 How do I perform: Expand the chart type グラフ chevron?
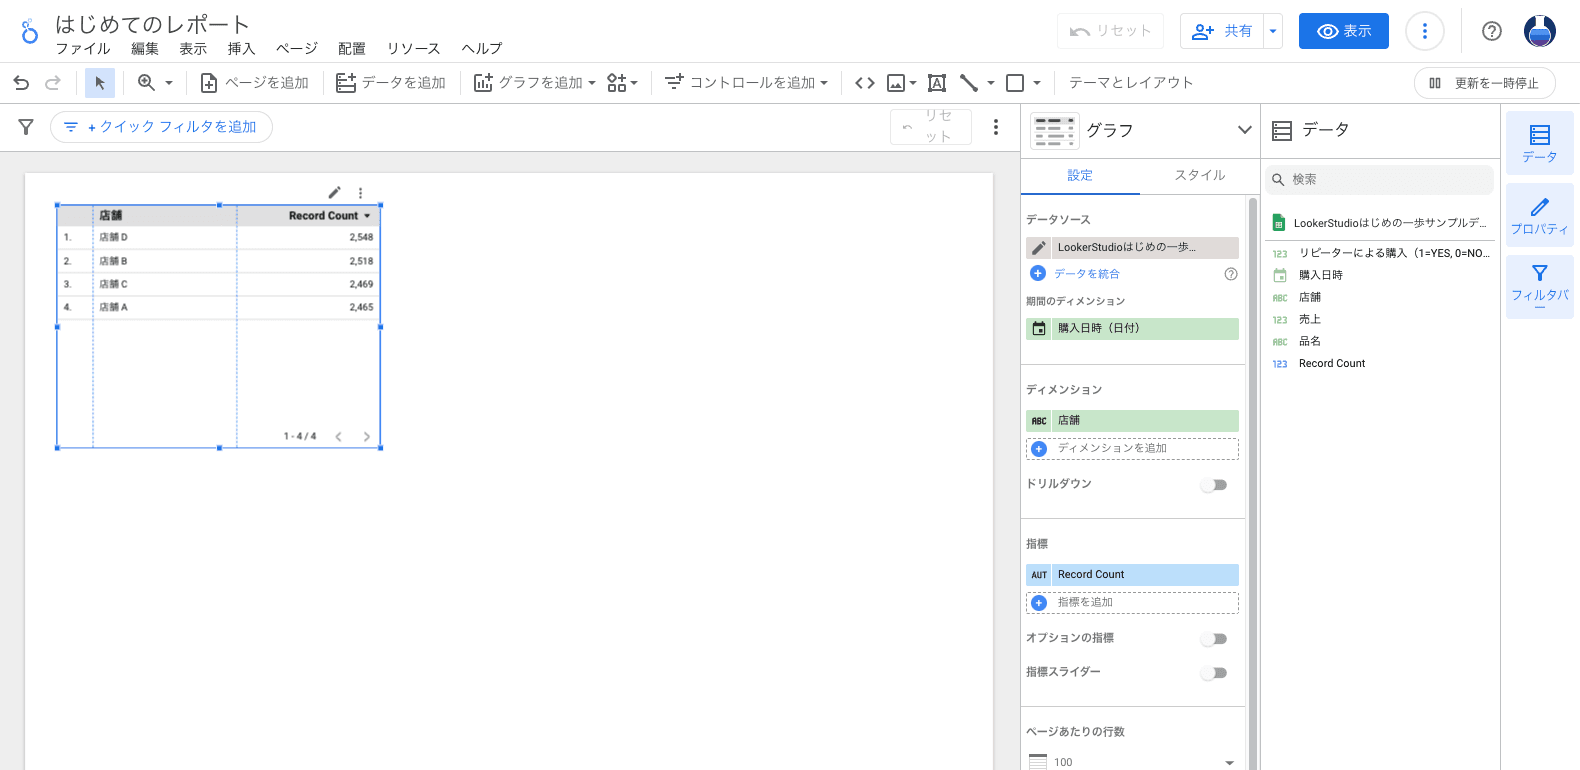1245,130
